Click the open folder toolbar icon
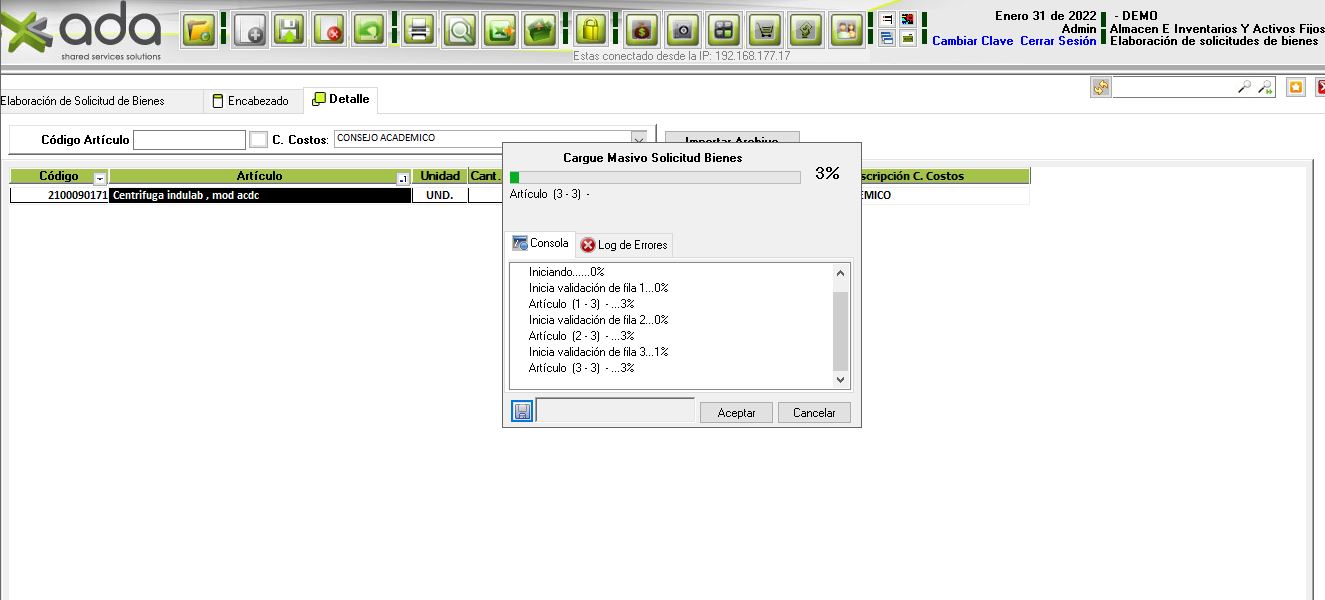The width and height of the screenshot is (1325, 600). coord(200,30)
